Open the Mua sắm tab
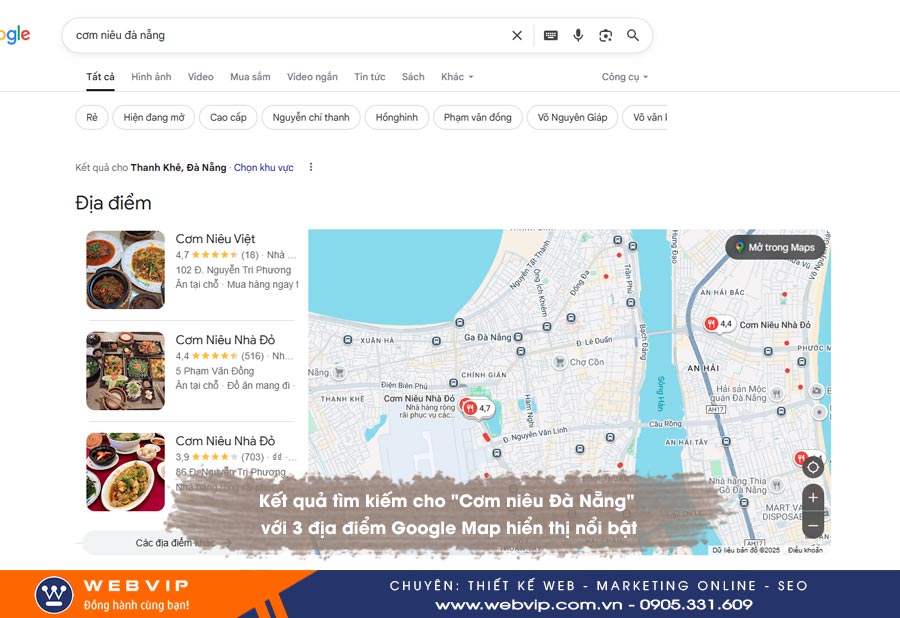The image size is (900, 618). [250, 77]
